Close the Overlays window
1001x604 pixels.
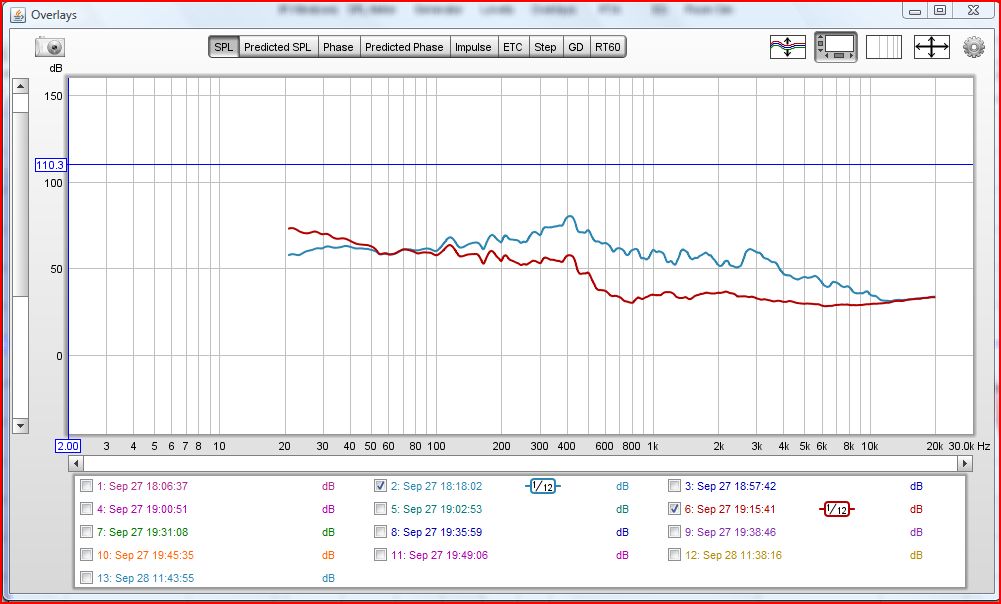(972, 10)
